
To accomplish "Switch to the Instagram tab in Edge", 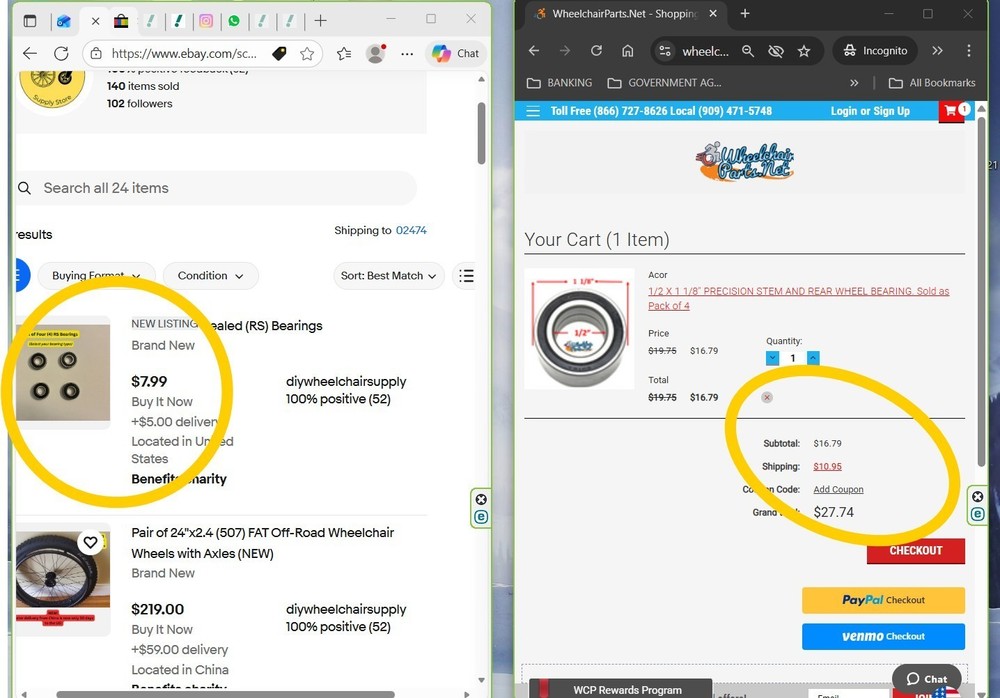I will click(206, 21).
